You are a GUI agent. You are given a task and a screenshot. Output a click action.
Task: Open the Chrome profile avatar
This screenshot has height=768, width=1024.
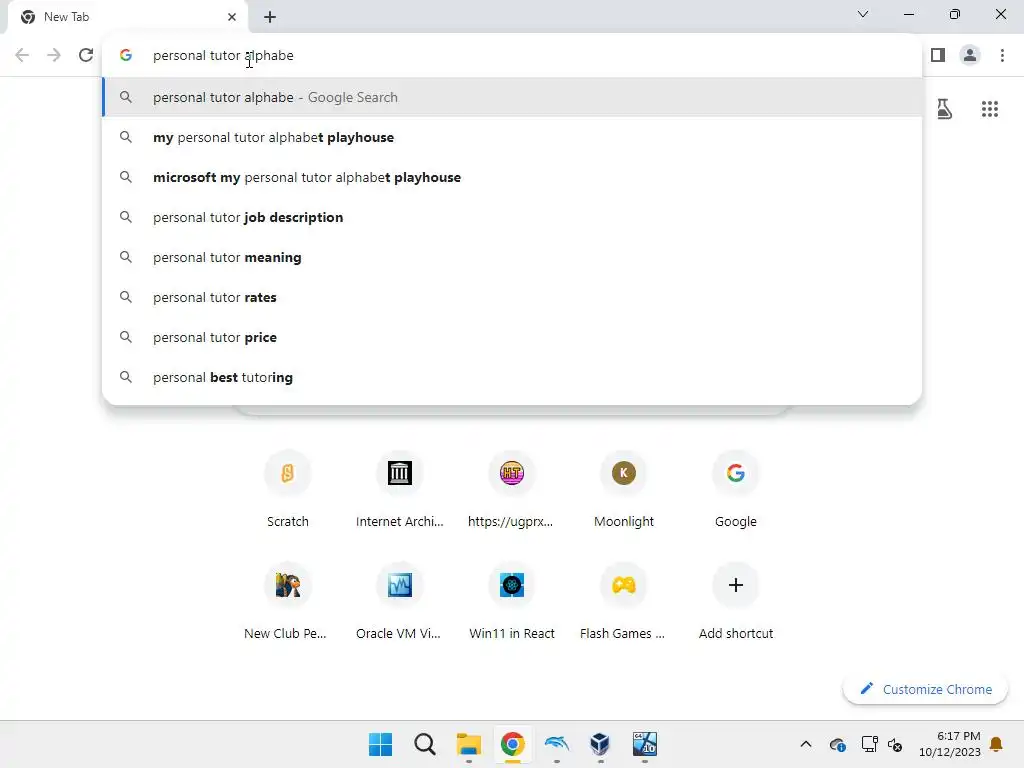pyautogui.click(x=970, y=55)
